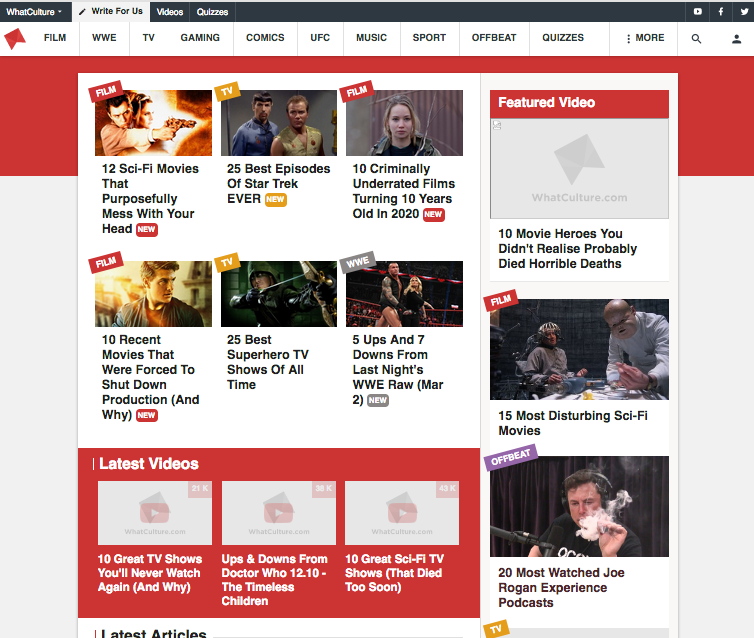Expand the WhatCulture site dropdown
754x638 pixels.
point(34,12)
